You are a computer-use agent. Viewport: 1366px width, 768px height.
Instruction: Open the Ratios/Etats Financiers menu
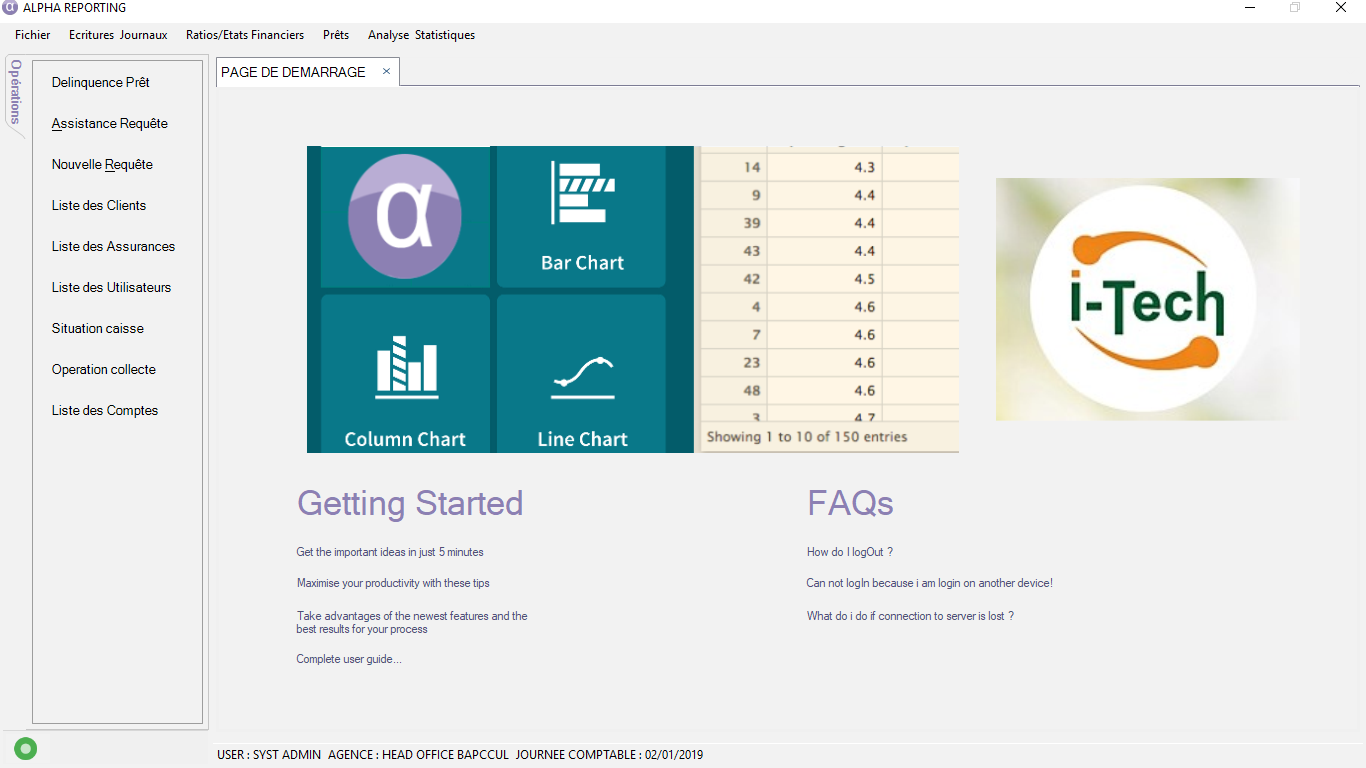[245, 35]
